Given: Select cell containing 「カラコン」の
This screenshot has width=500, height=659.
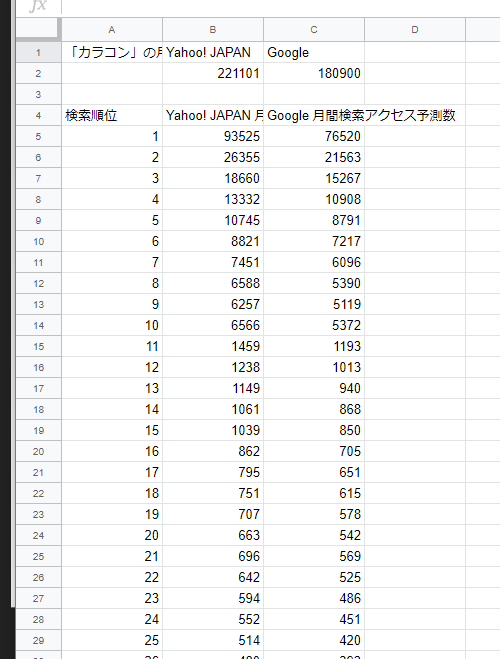Looking at the screenshot, I should pos(112,53).
